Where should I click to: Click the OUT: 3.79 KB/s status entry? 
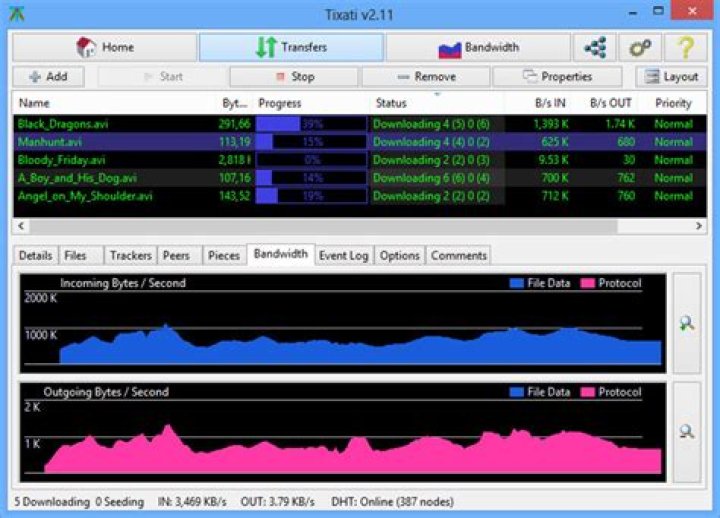pyautogui.click(x=277, y=502)
